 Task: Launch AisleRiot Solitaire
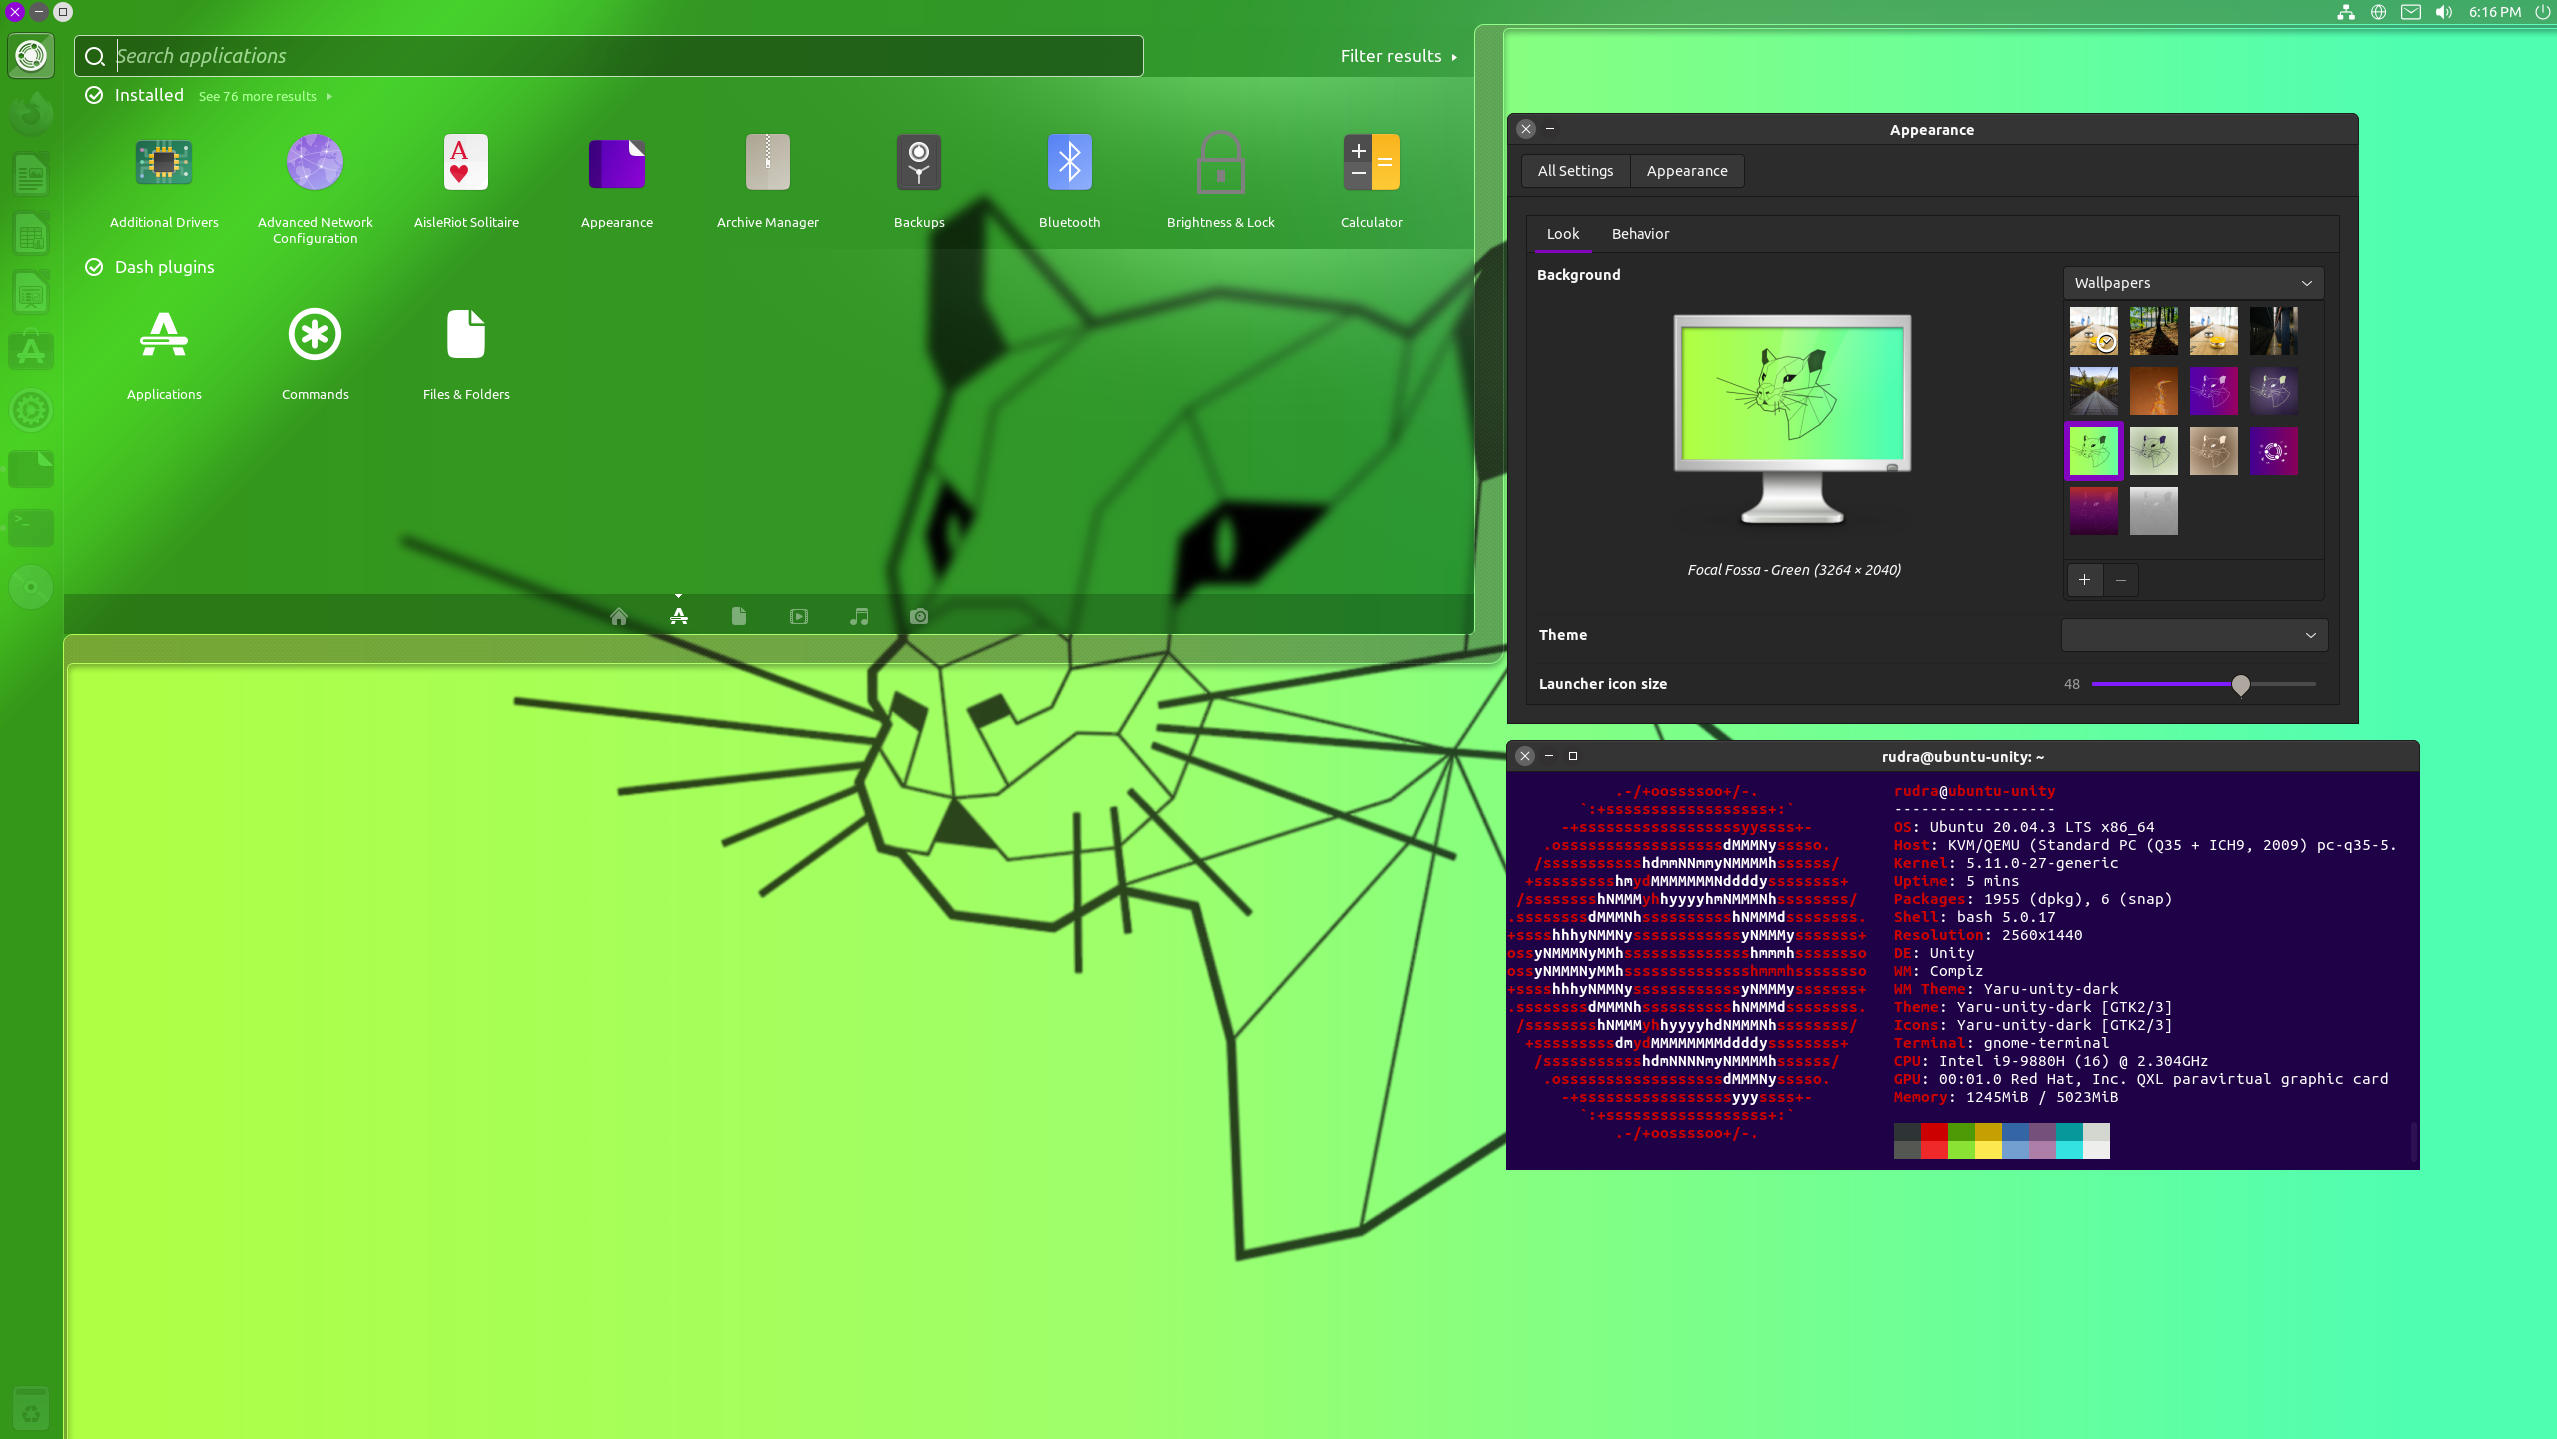click(466, 163)
